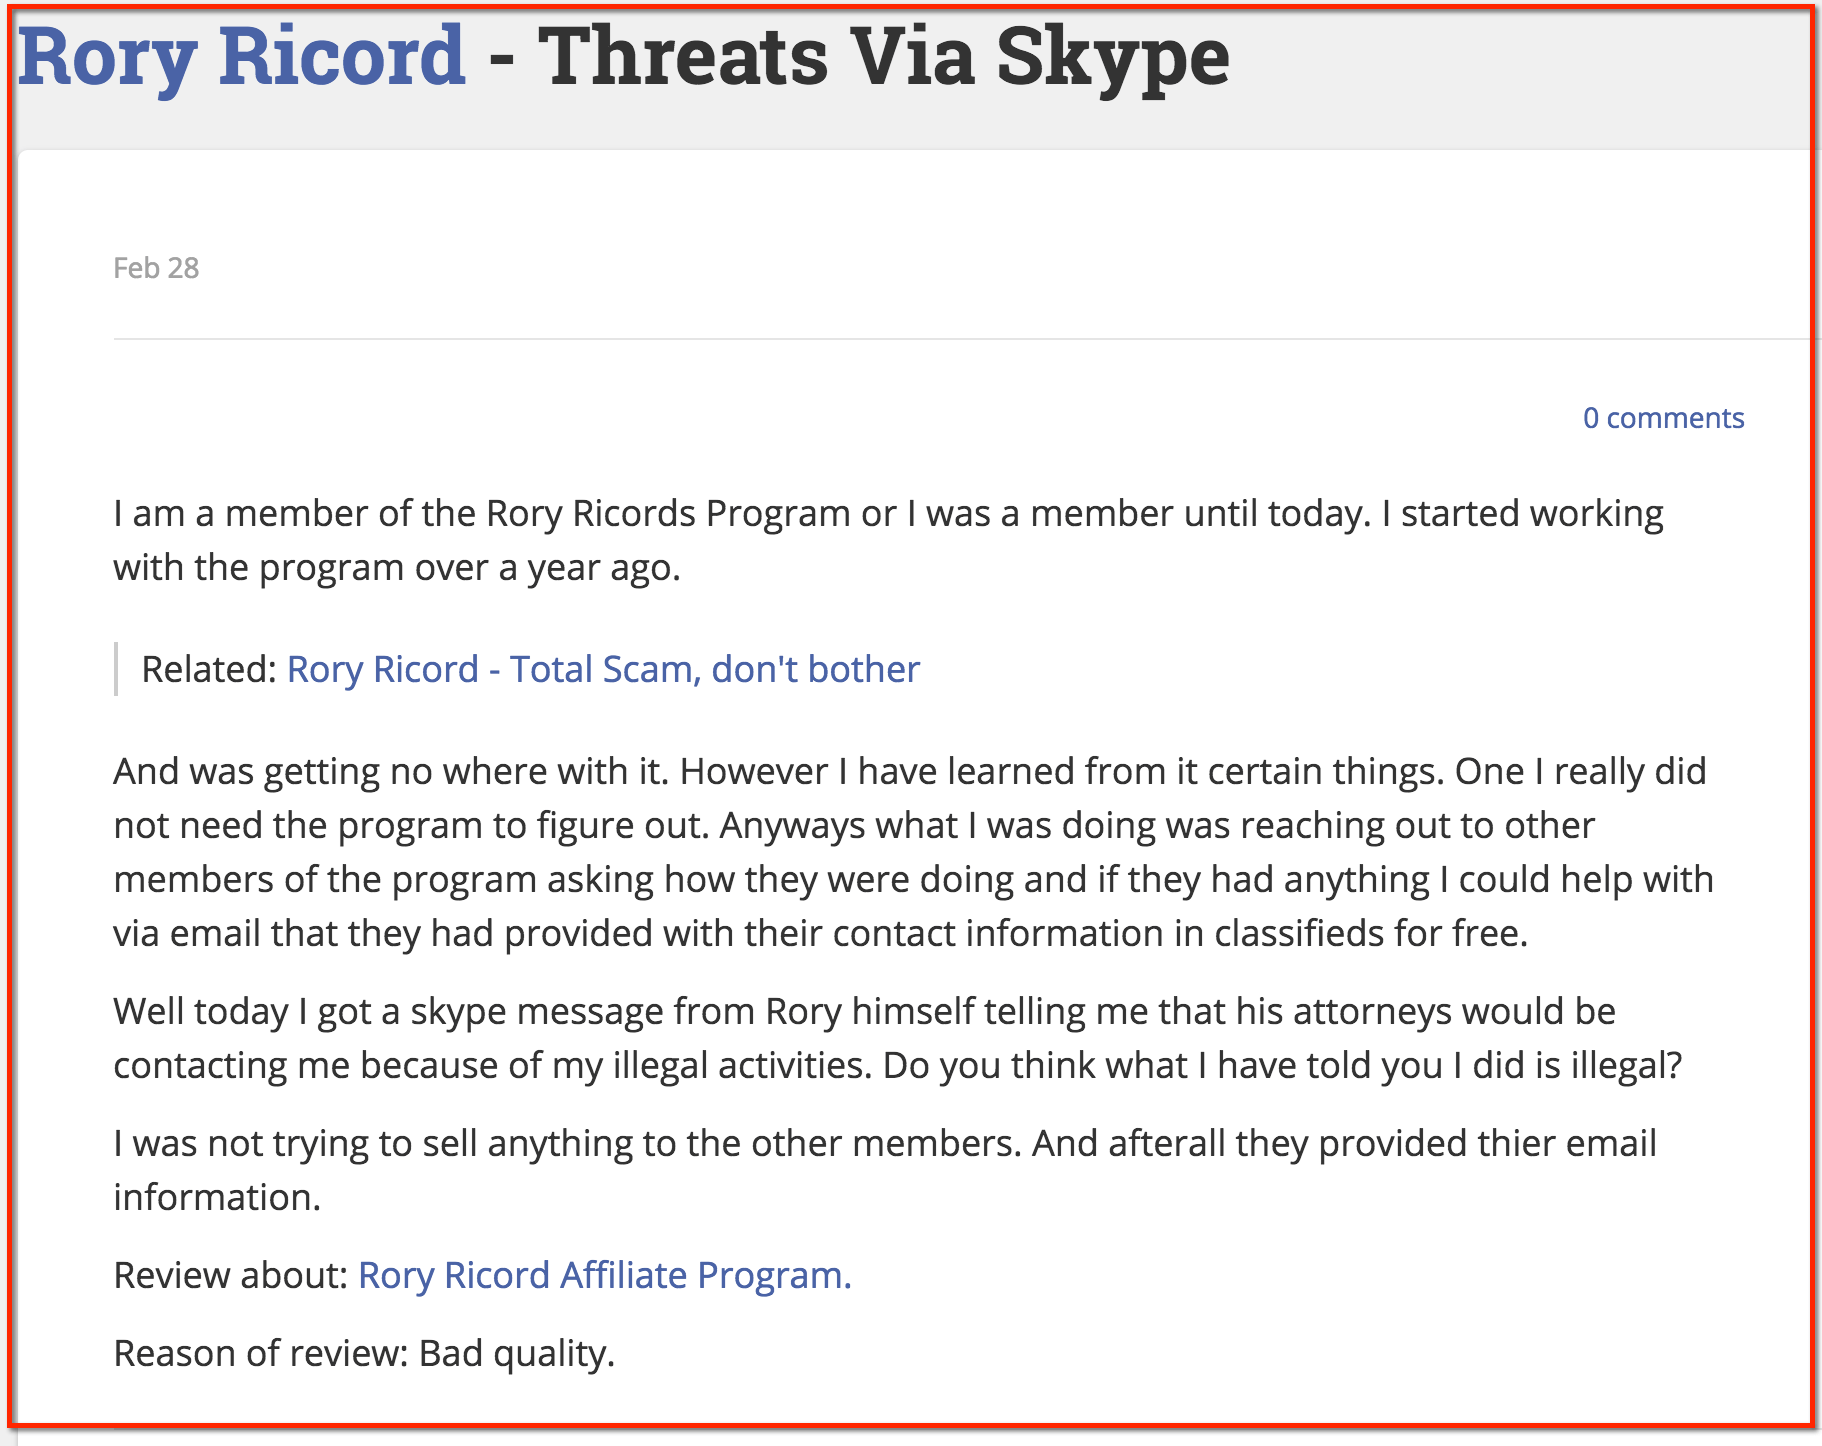
Task: Open Rory Ricord Affiliate Program link
Action: [605, 1275]
